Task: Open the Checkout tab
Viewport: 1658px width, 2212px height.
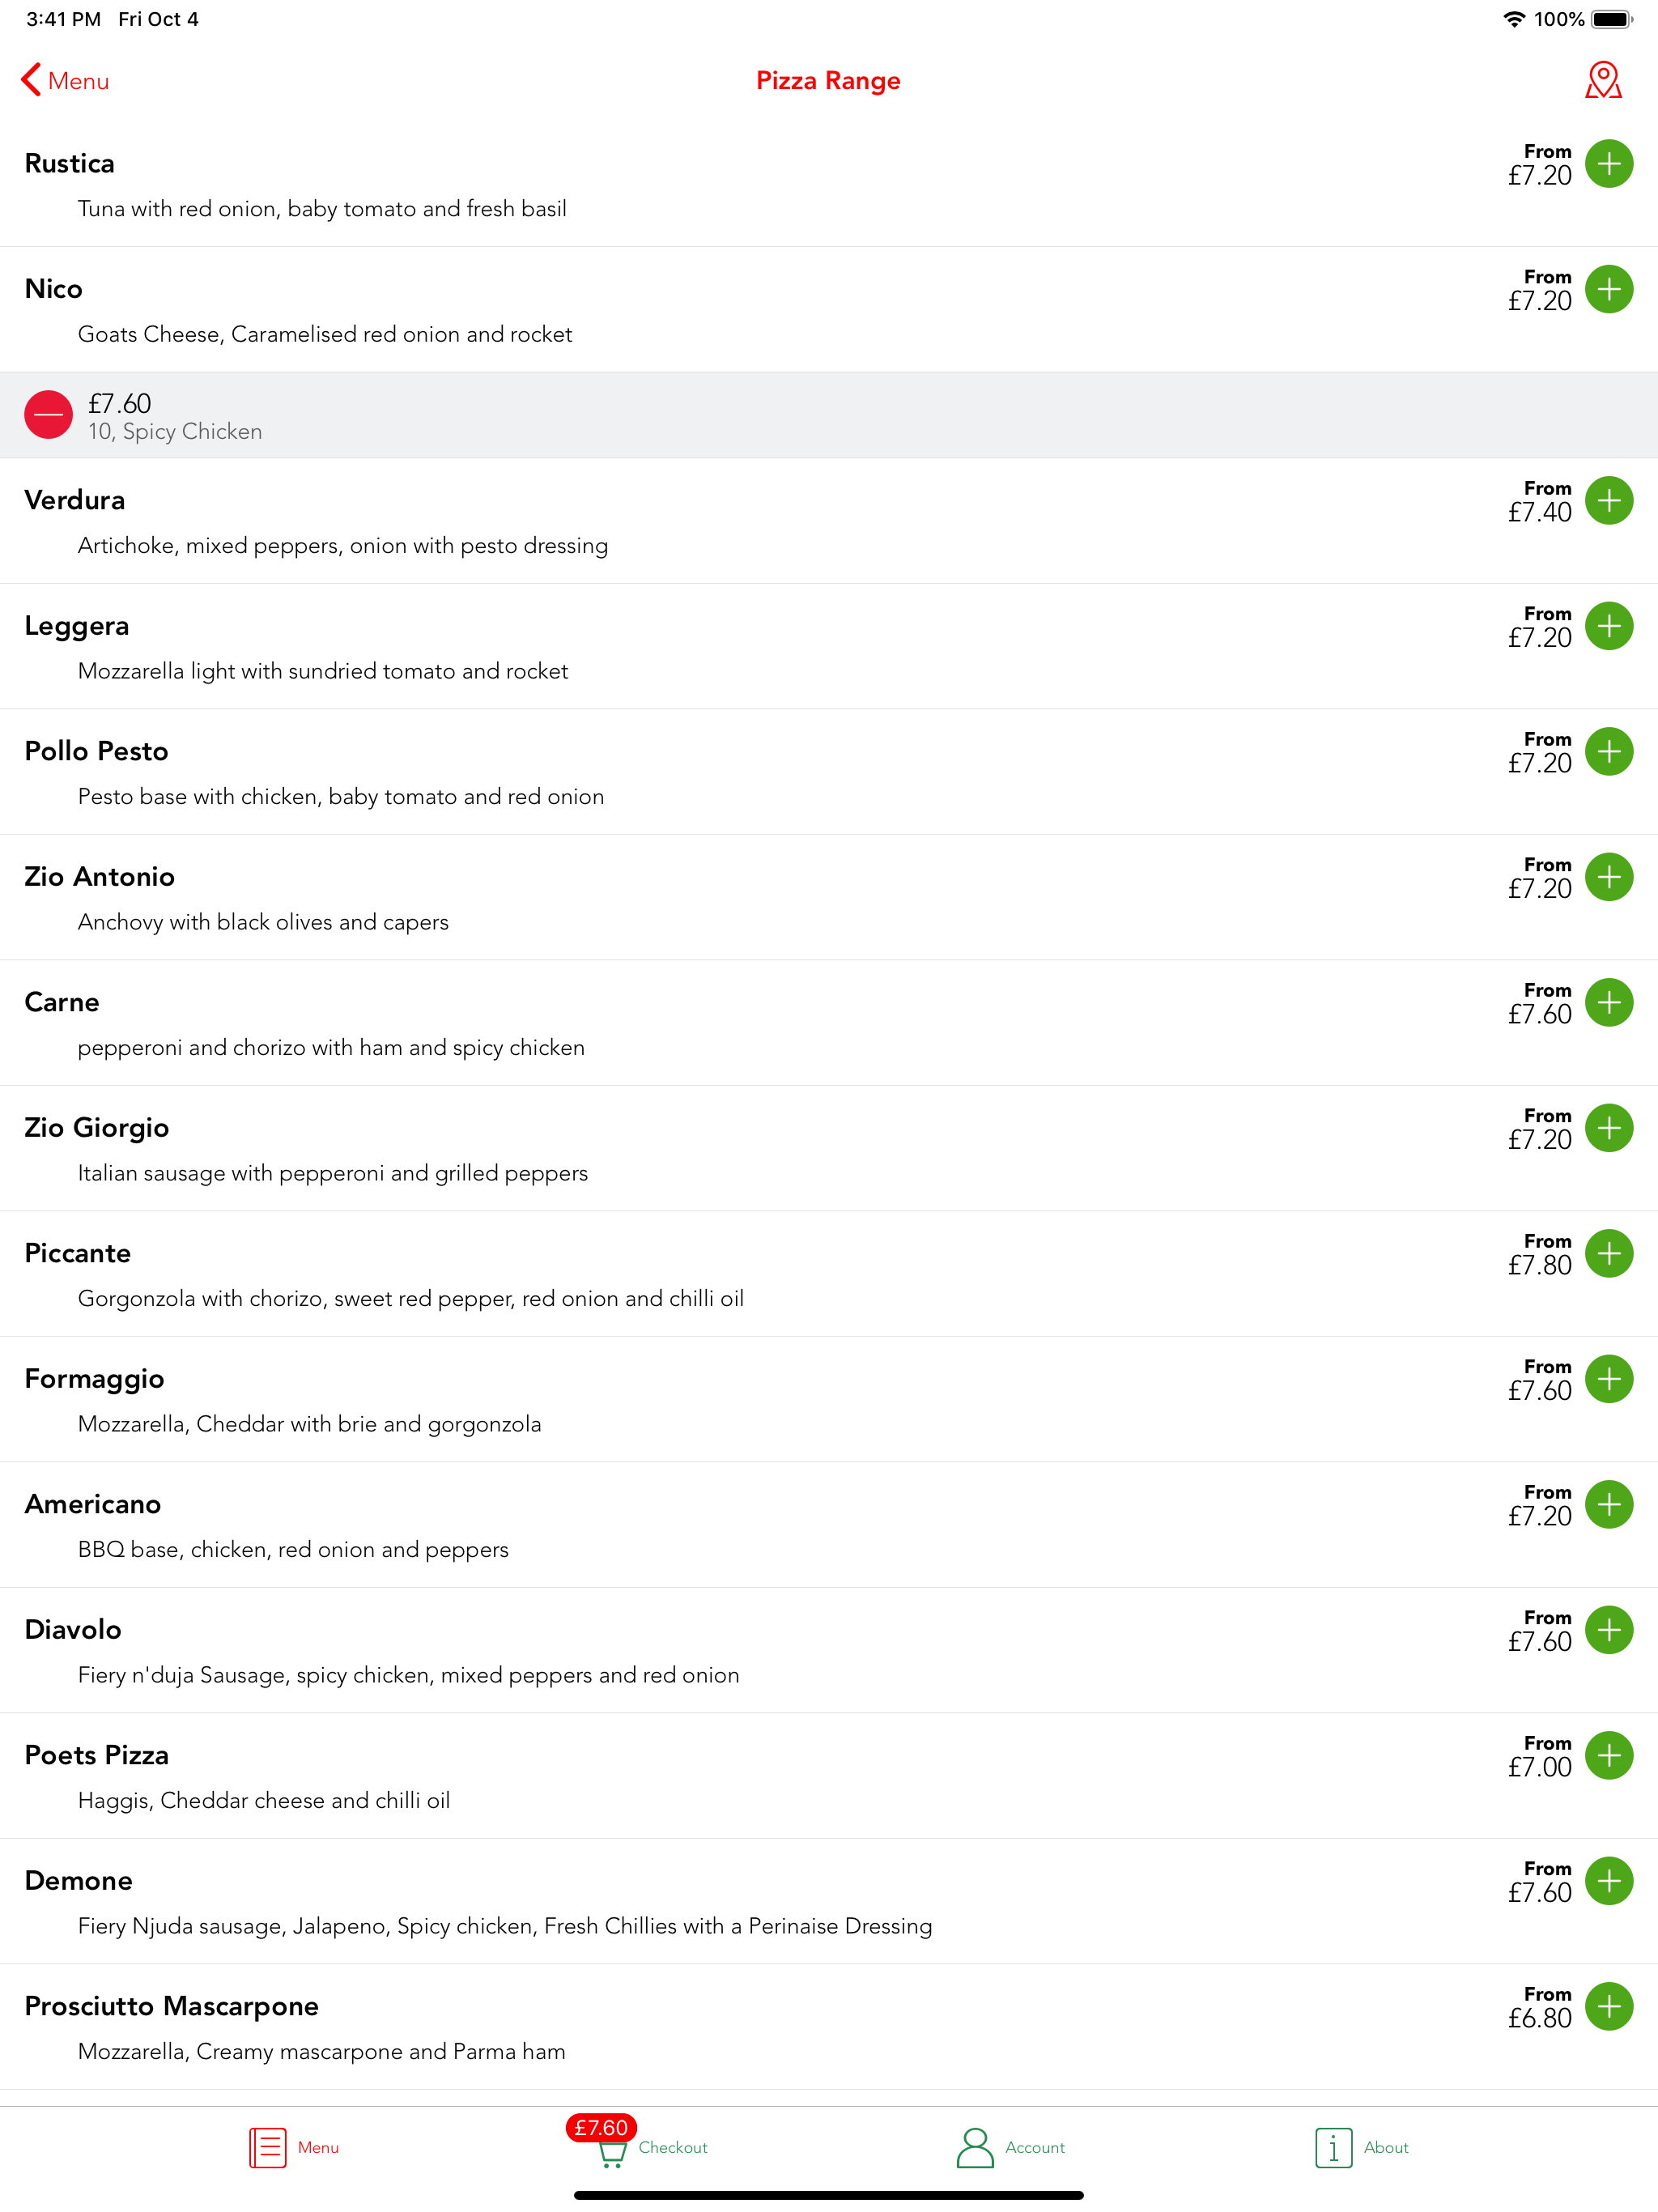Action: [x=652, y=2147]
